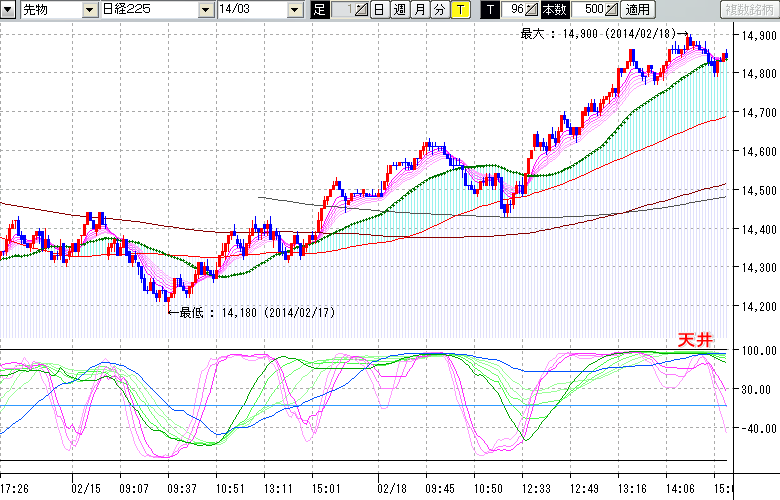The height and width of the screenshot is (500, 780).
Task: Click into the T value field showing 96
Action: click(513, 10)
